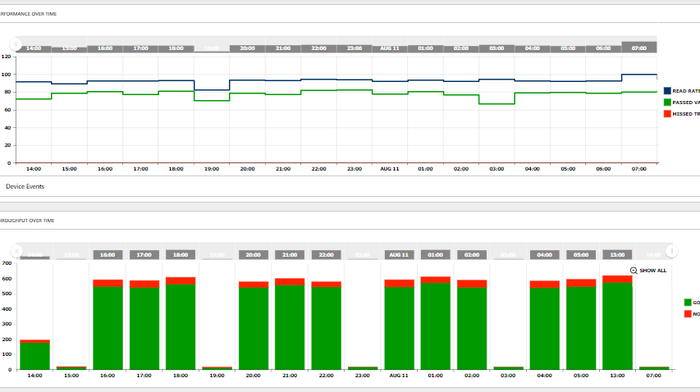Toggle the 05:00 tag in the throughput time selector
This screenshot has width=700, height=392.
(x=581, y=254)
